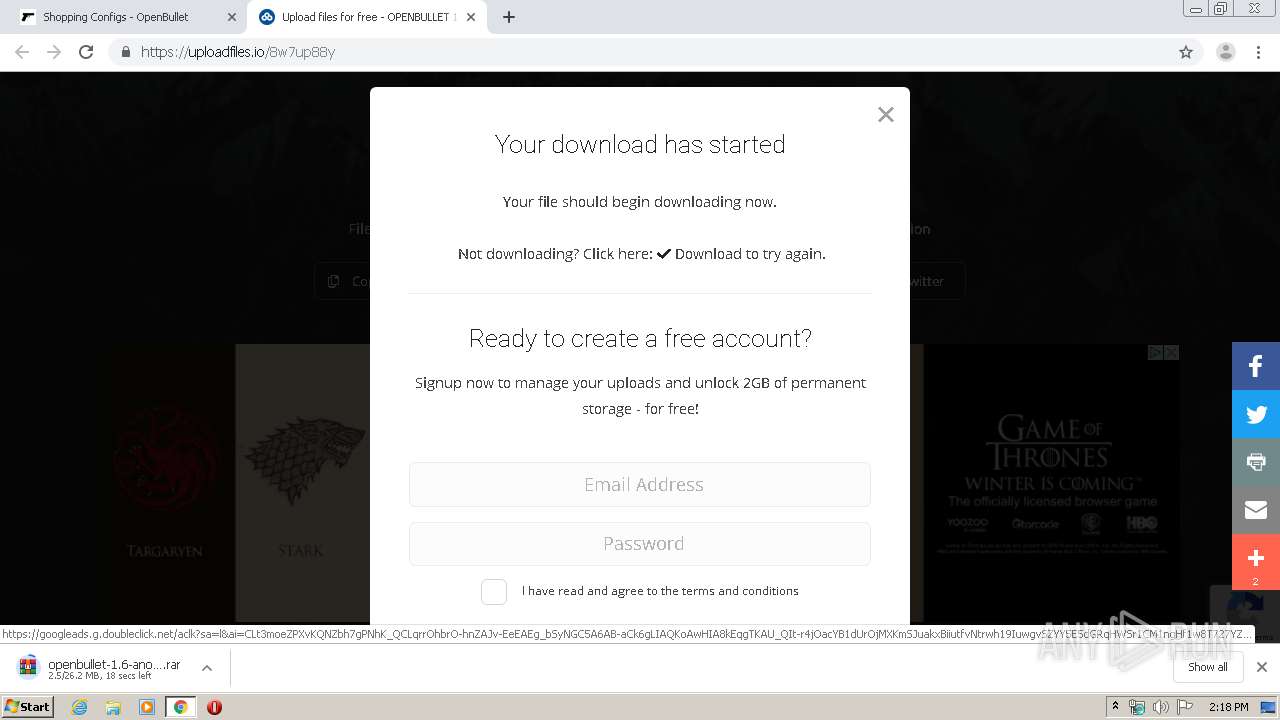The image size is (1280, 720).
Task: Click the Stark house ad image
Action: [x=302, y=483]
